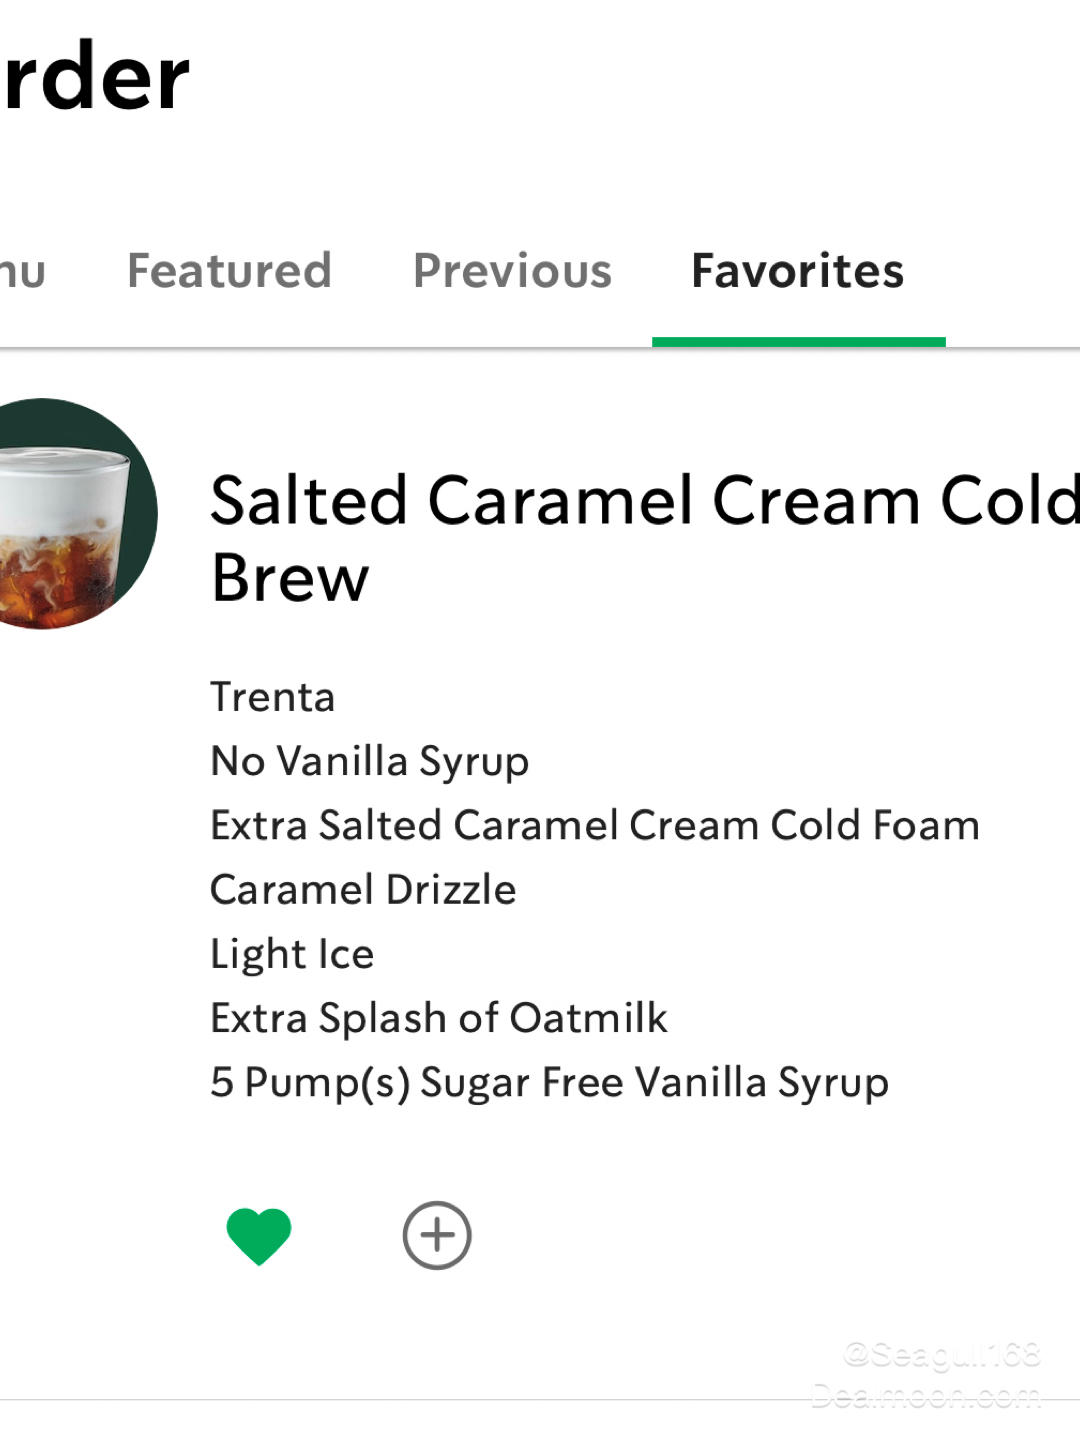1080x1440 pixels.
Task: Click the @Seagull168 watermark text
Action: pos(941,1355)
